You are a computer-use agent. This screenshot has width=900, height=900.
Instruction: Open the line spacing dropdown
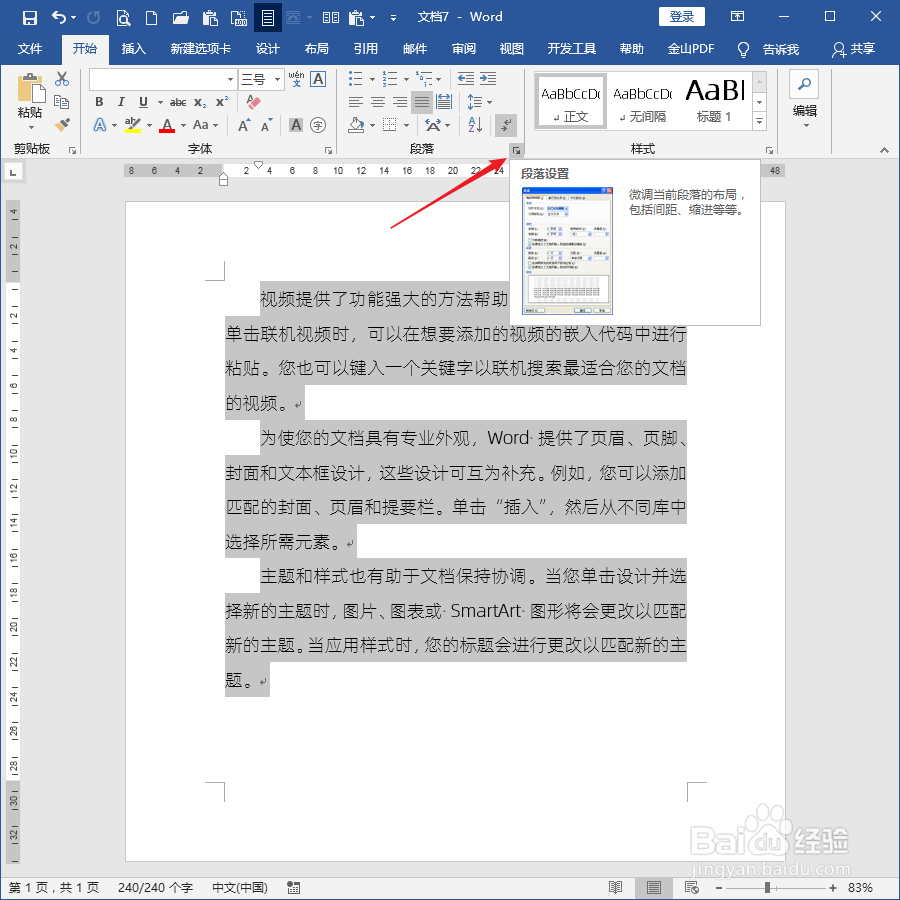(x=480, y=101)
